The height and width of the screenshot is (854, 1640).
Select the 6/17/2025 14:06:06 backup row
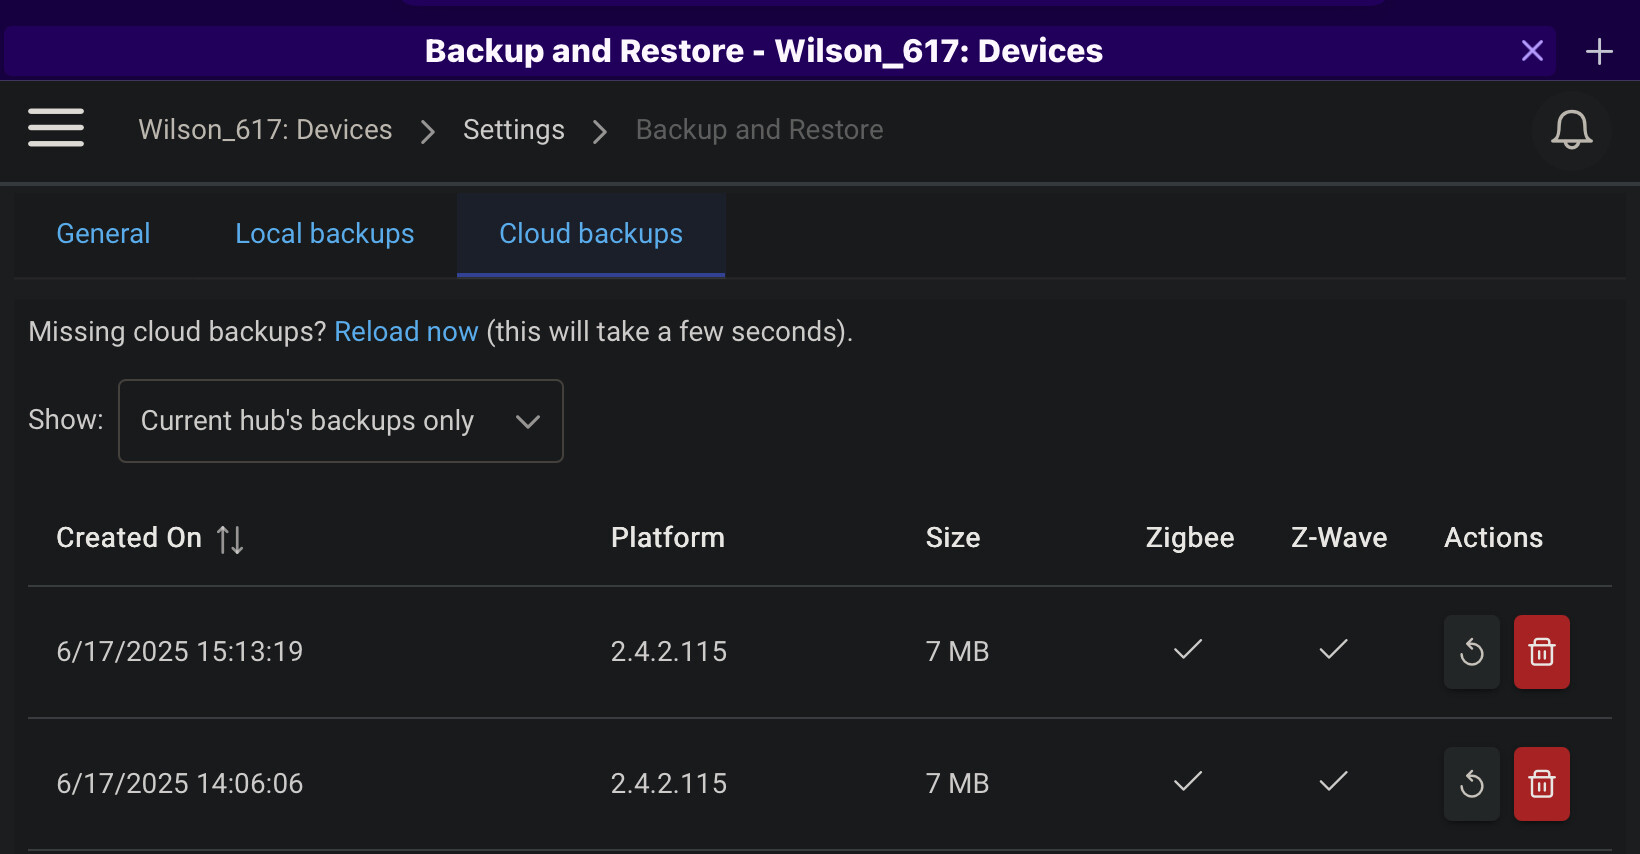point(180,784)
